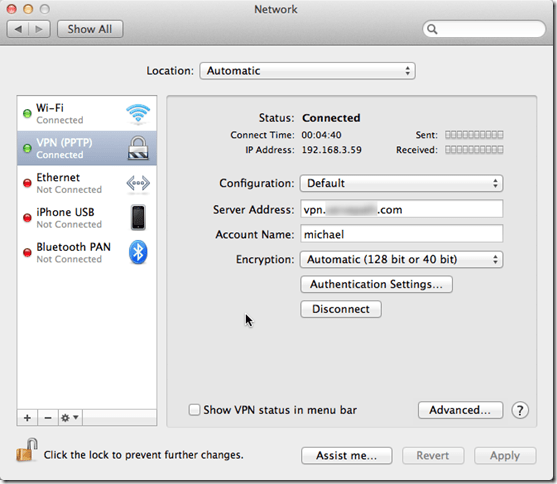Image resolution: width=557 pixels, height=484 pixels.
Task: Enable Show VPN status in menu bar
Action: 194,410
